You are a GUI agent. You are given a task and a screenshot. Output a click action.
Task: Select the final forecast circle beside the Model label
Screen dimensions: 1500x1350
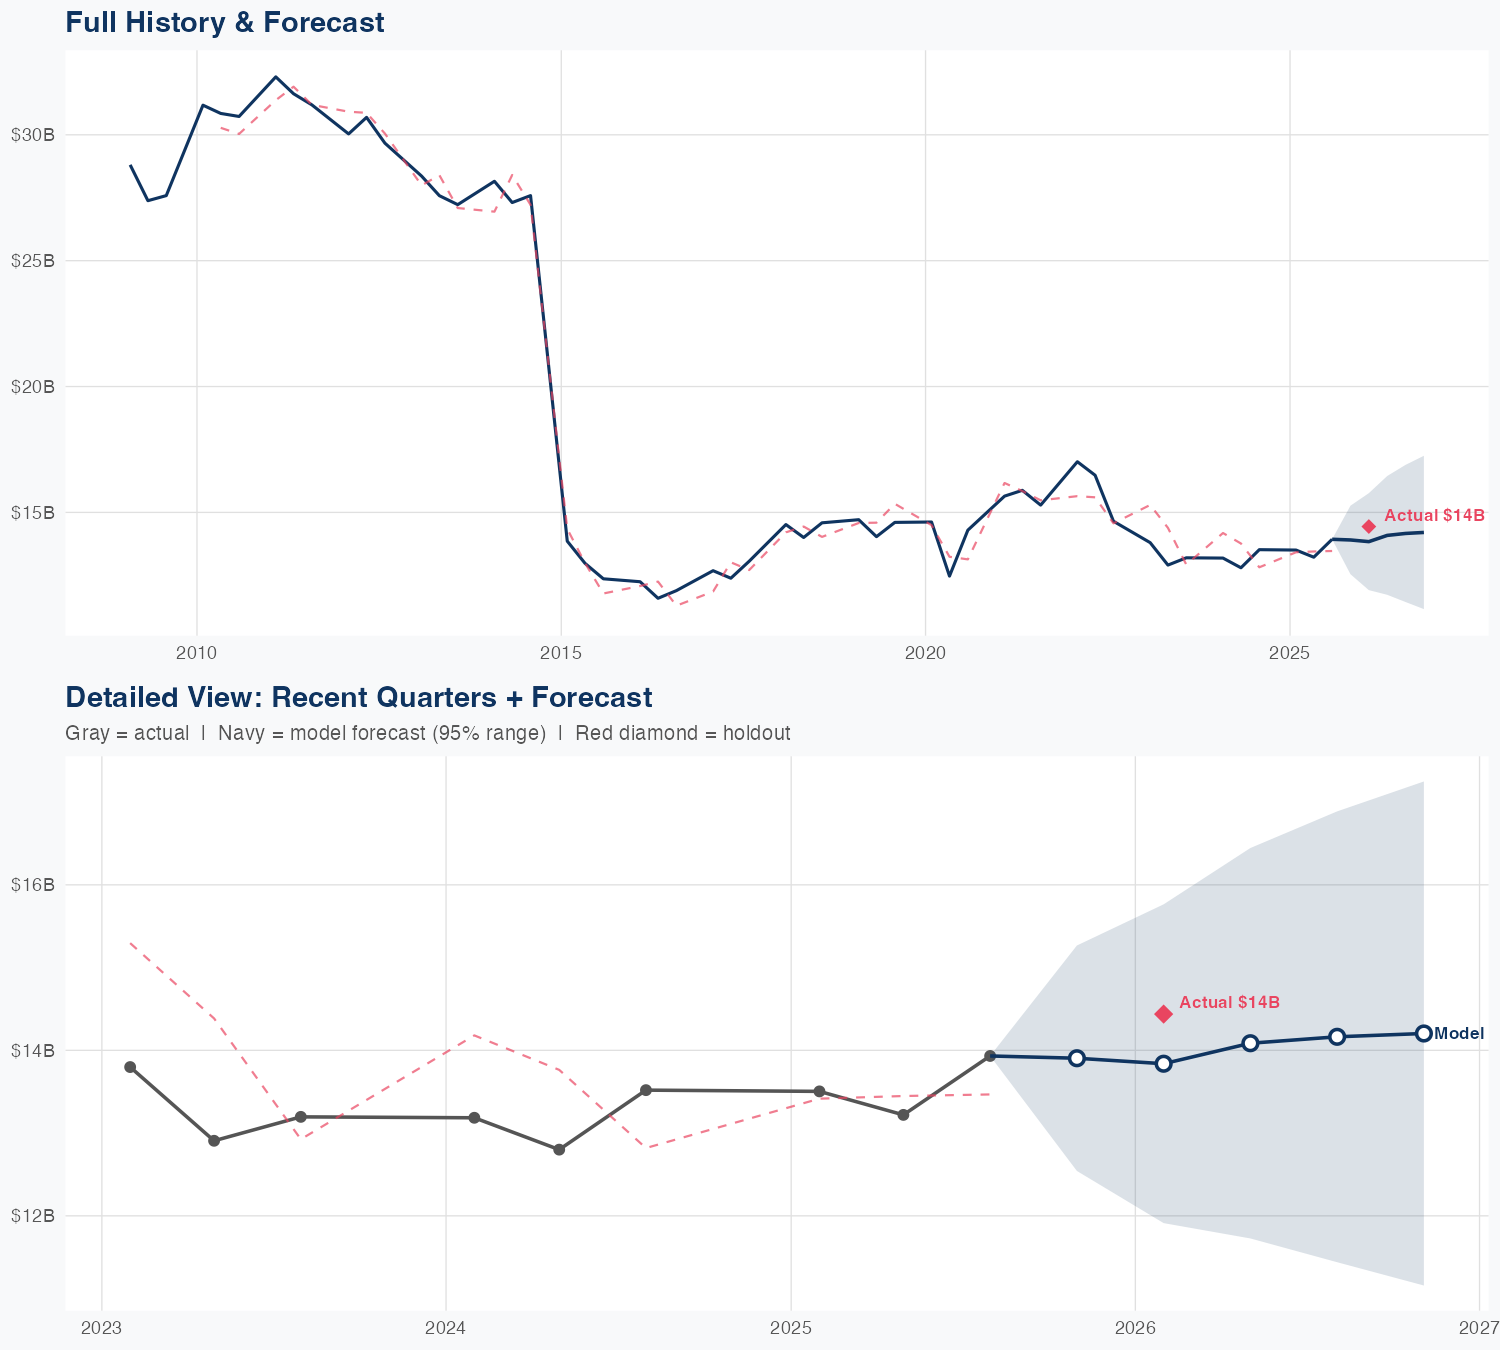point(1423,1033)
